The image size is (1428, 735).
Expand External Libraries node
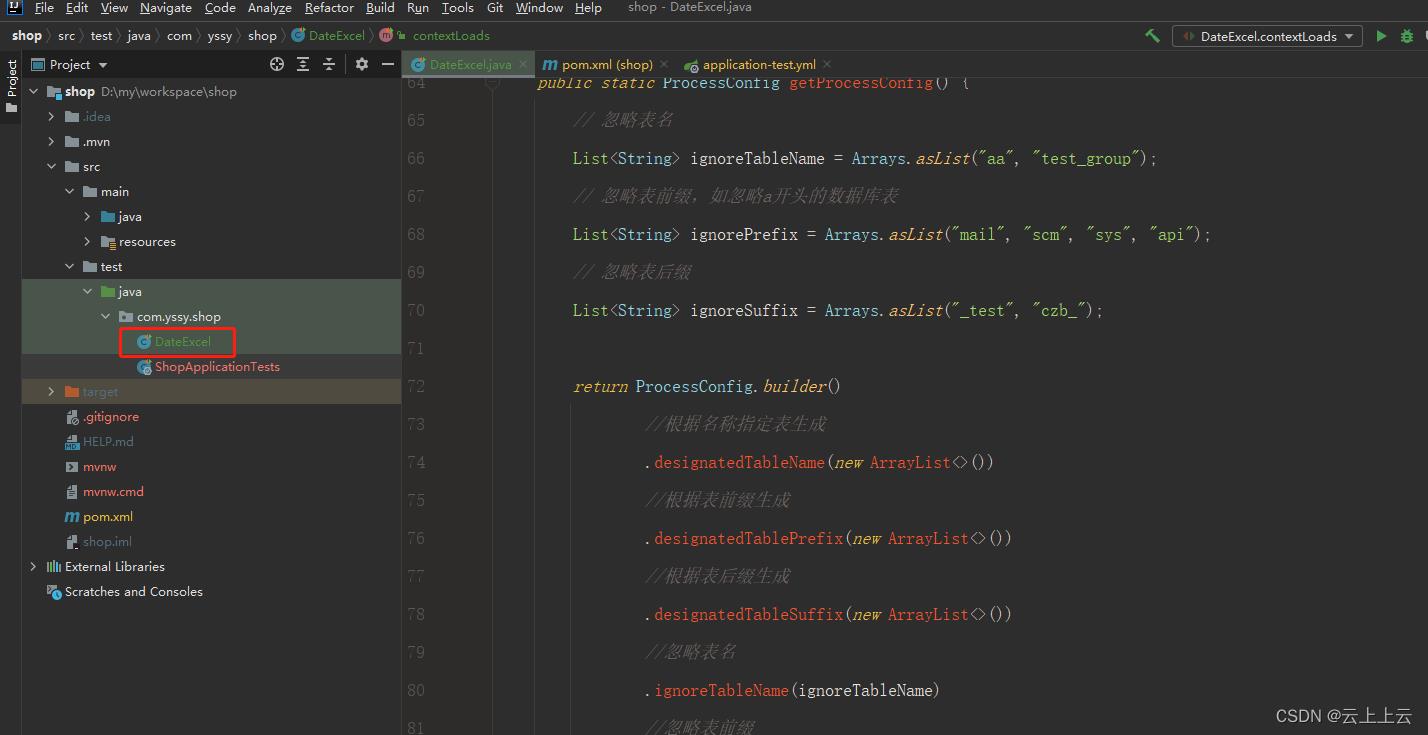point(34,566)
